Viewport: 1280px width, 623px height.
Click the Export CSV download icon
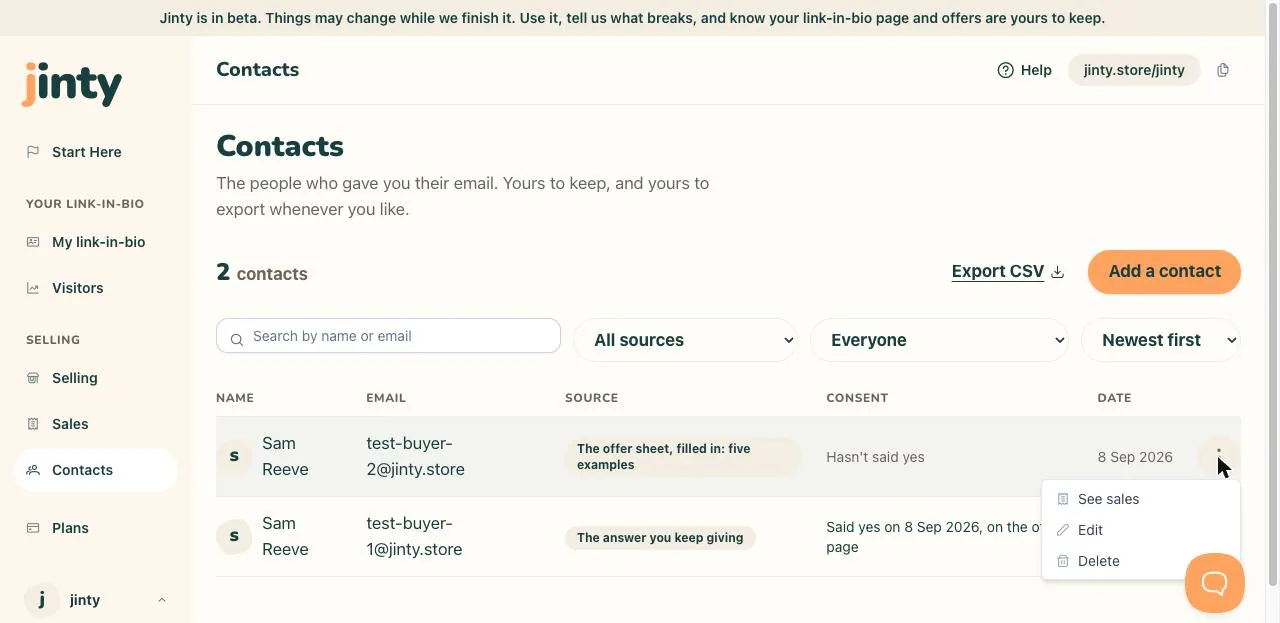[1058, 272]
